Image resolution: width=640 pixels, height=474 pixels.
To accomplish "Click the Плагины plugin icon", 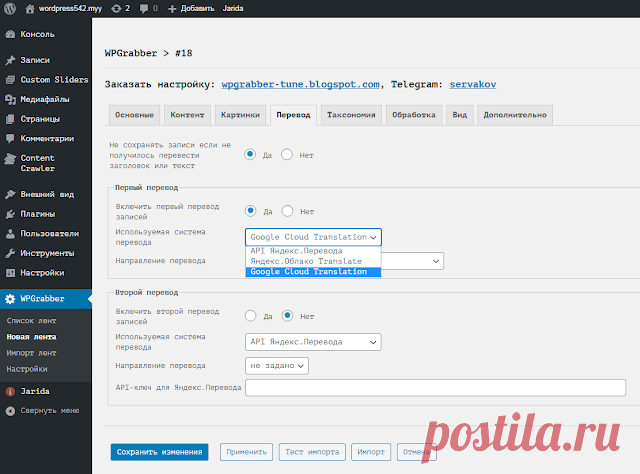I will coord(10,214).
